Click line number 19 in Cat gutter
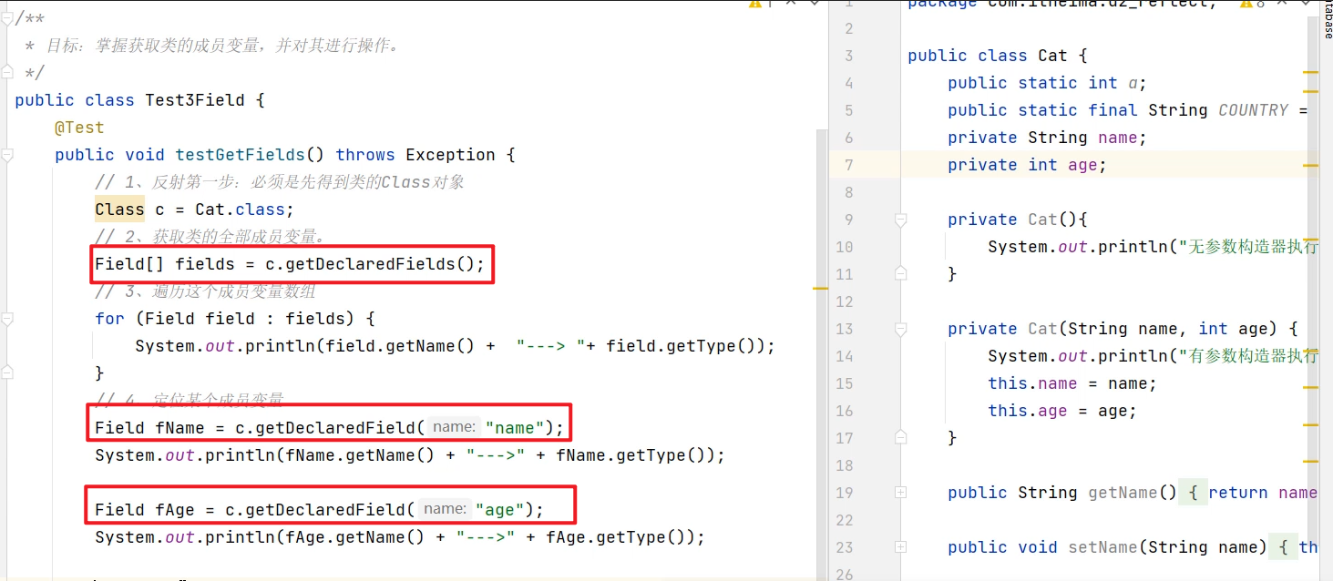1333x581 pixels. [x=844, y=492]
